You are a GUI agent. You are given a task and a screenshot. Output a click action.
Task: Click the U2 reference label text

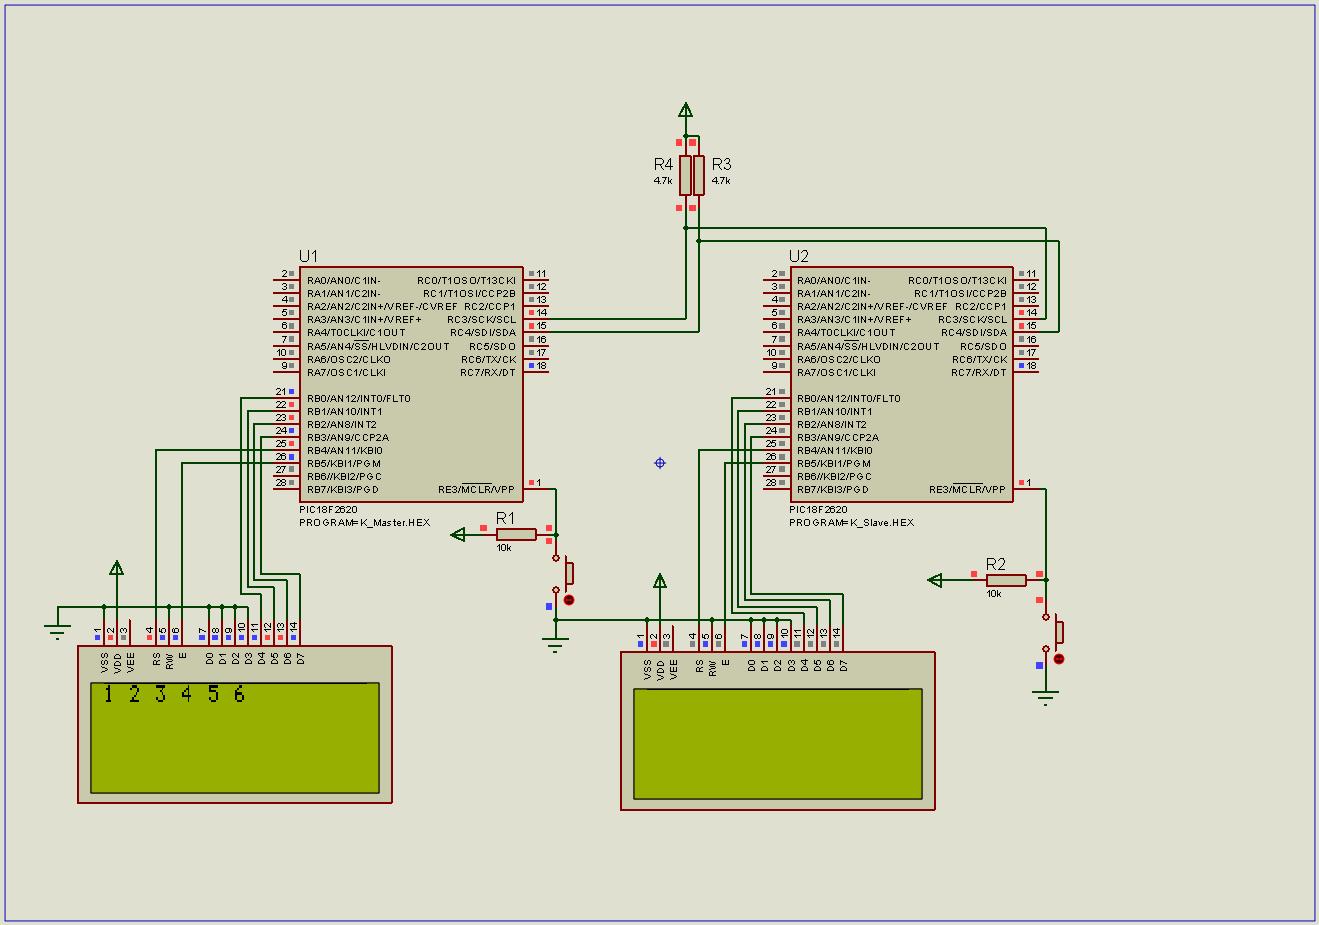pyautogui.click(x=798, y=257)
